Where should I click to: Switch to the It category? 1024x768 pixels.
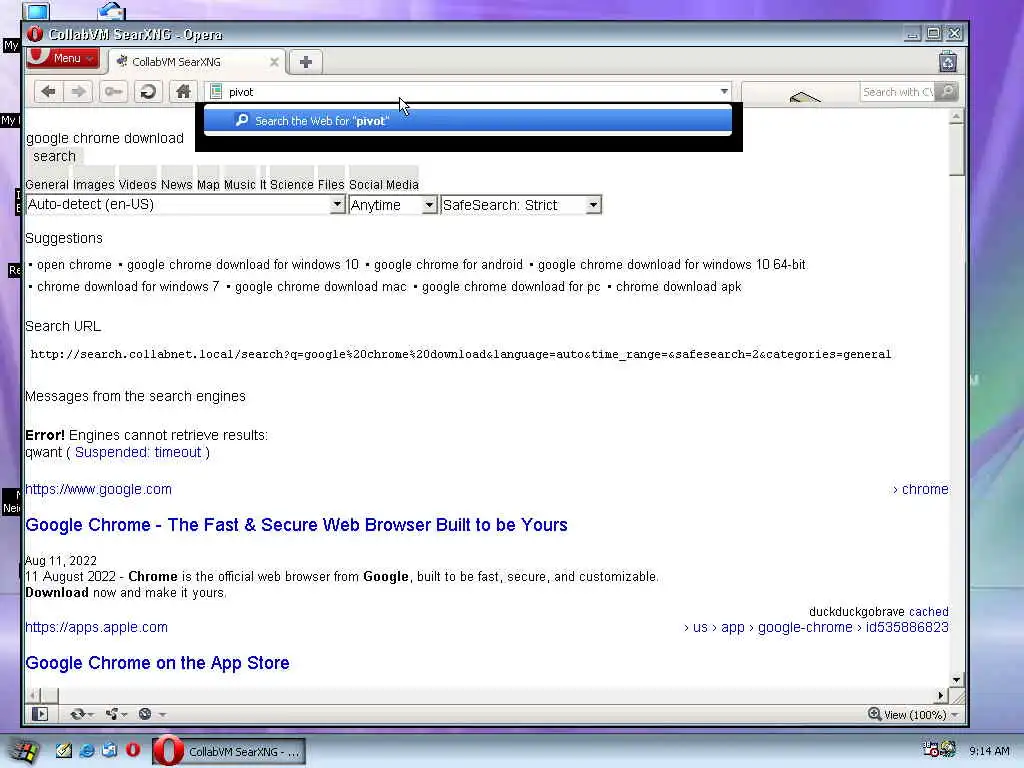pos(263,185)
